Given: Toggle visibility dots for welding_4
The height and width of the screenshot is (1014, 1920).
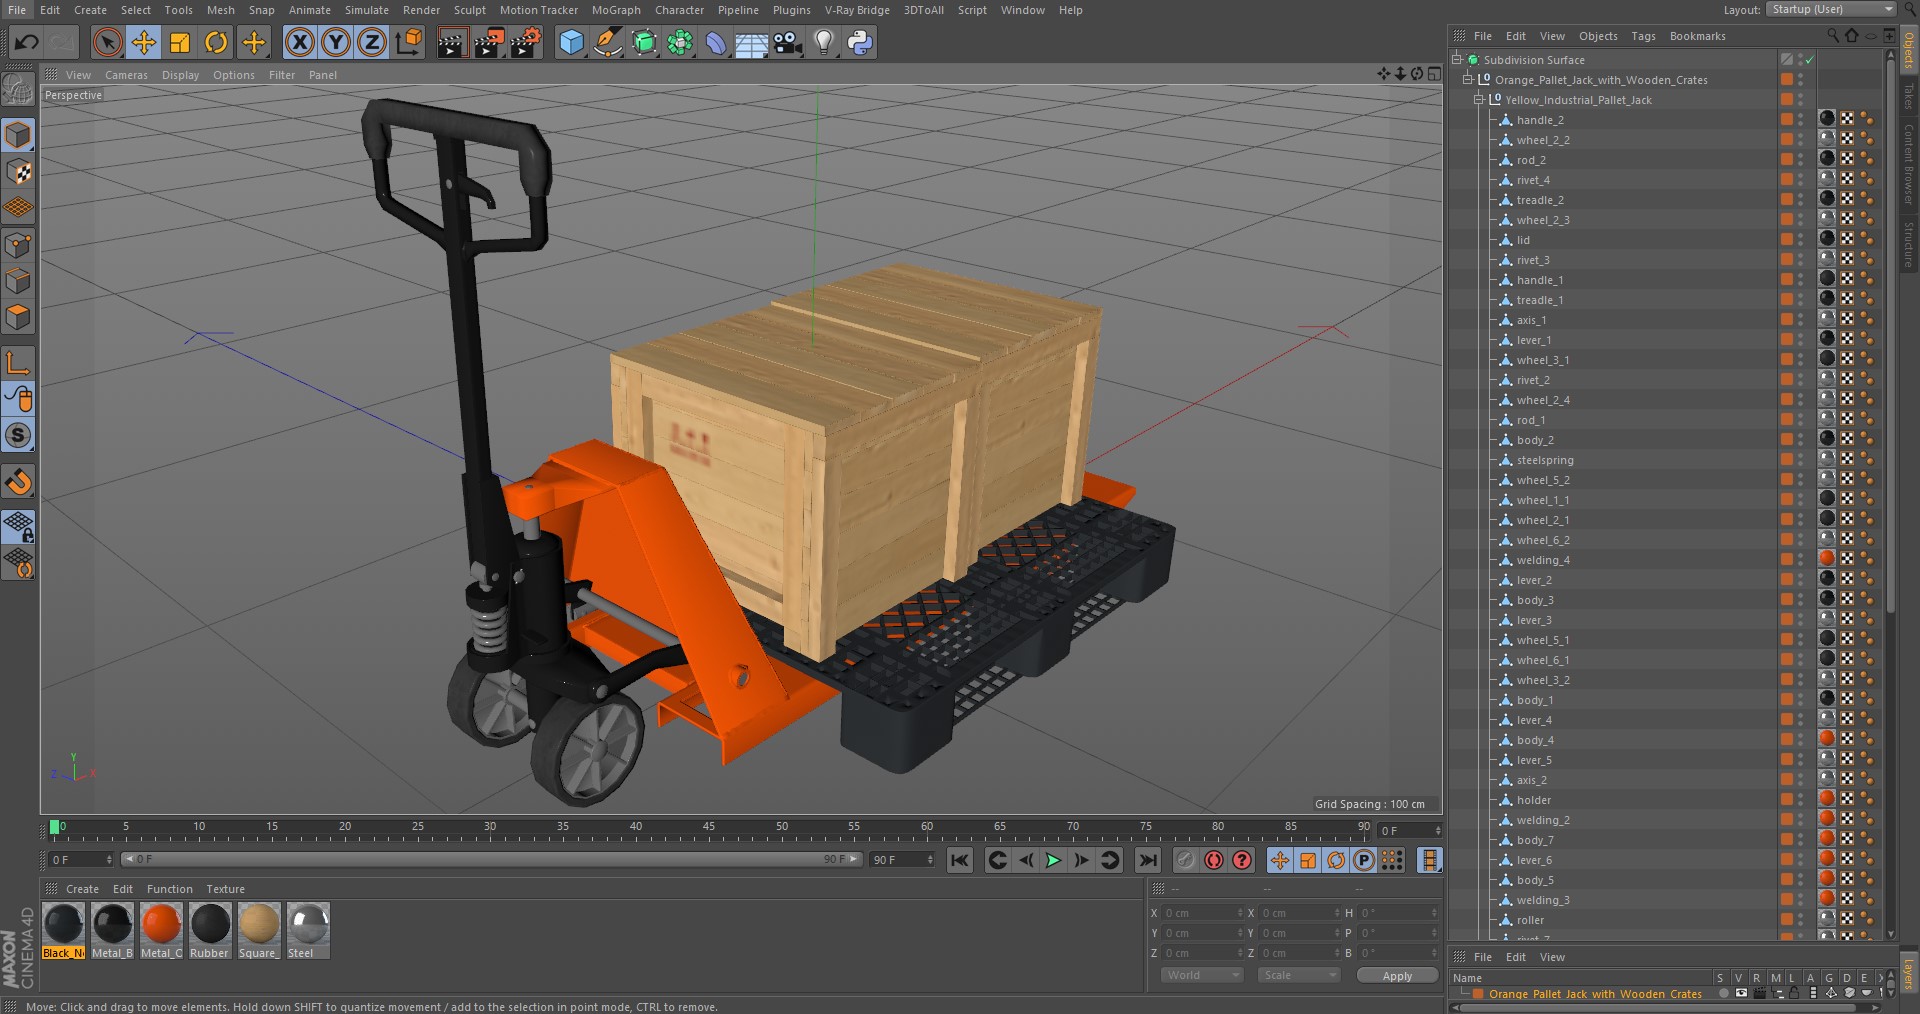Looking at the screenshot, I should [x=1801, y=560].
